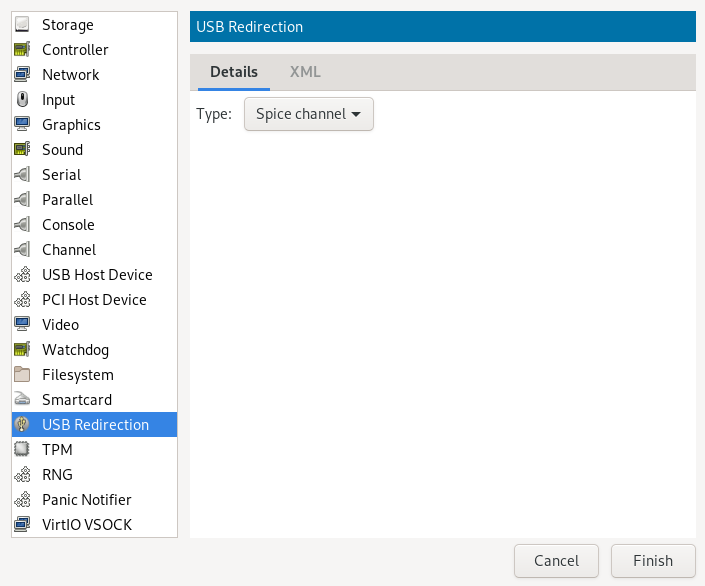This screenshot has height=586, width=705.
Task: Choose PCI Host Device entry
Action: (94, 300)
